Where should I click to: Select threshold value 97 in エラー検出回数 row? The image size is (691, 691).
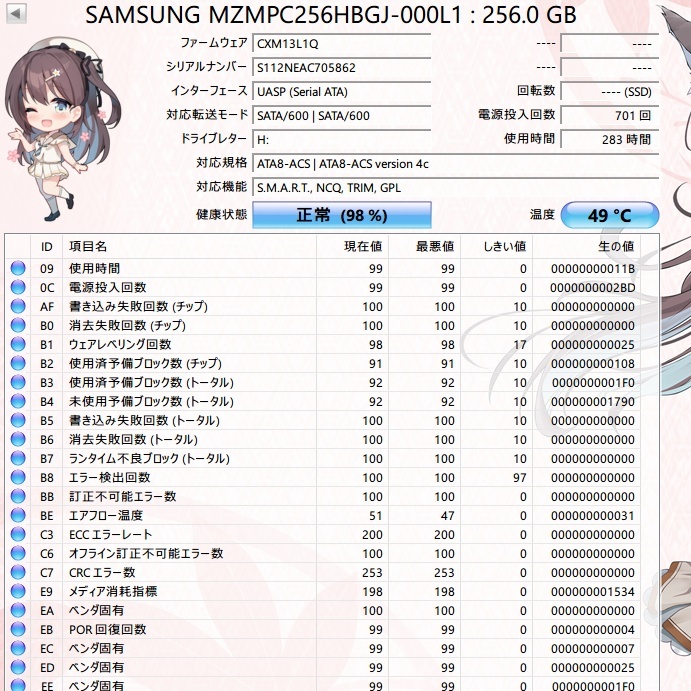pos(520,478)
